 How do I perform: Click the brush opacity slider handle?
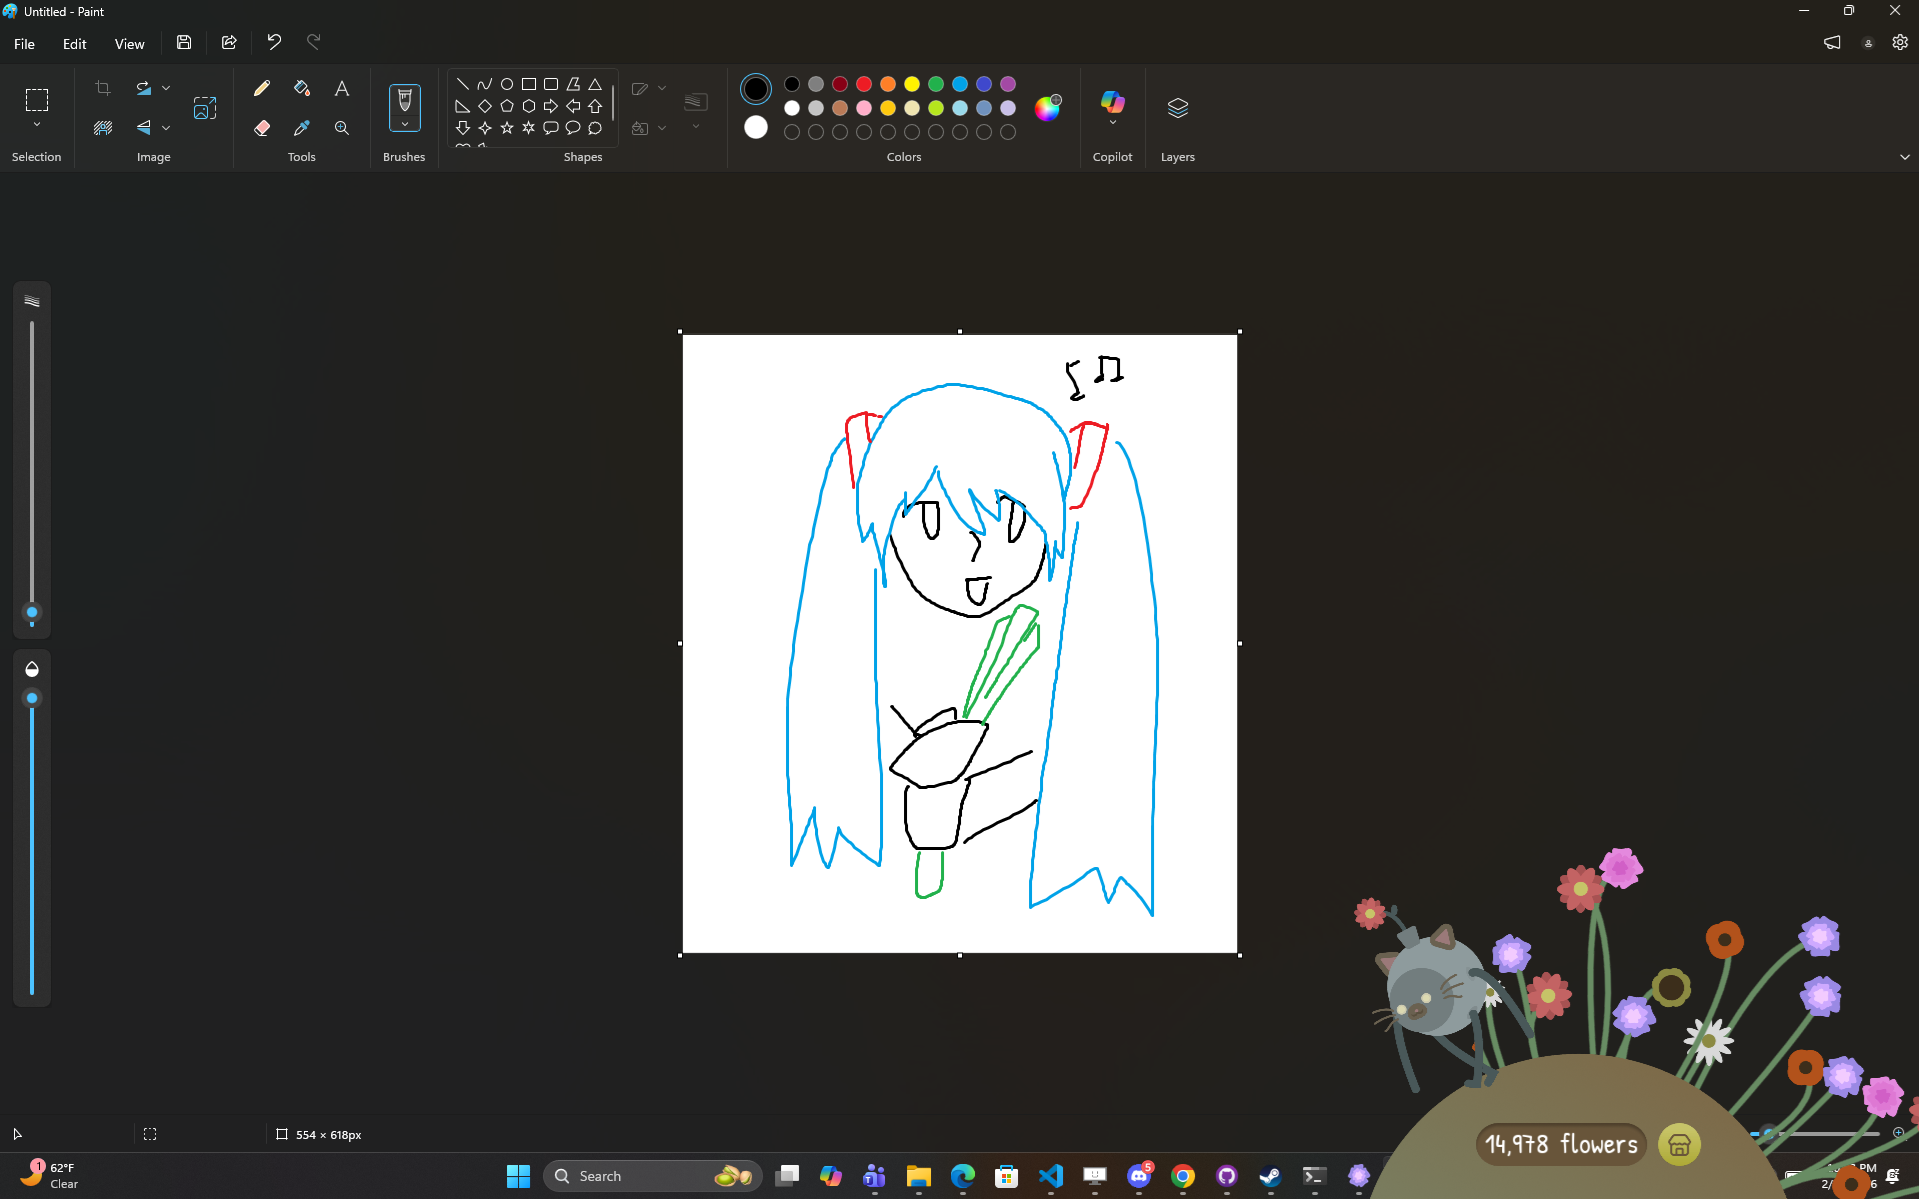click(32, 698)
